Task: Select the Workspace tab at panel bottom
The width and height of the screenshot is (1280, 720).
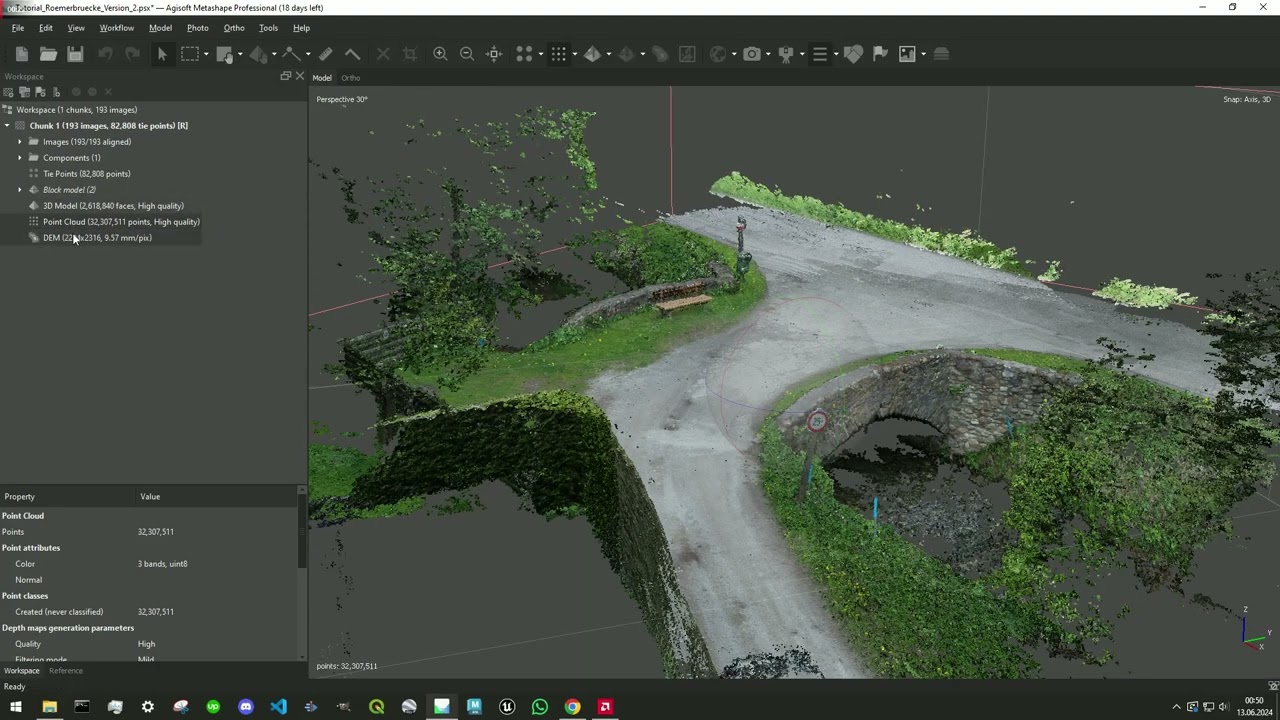Action: pos(21,671)
